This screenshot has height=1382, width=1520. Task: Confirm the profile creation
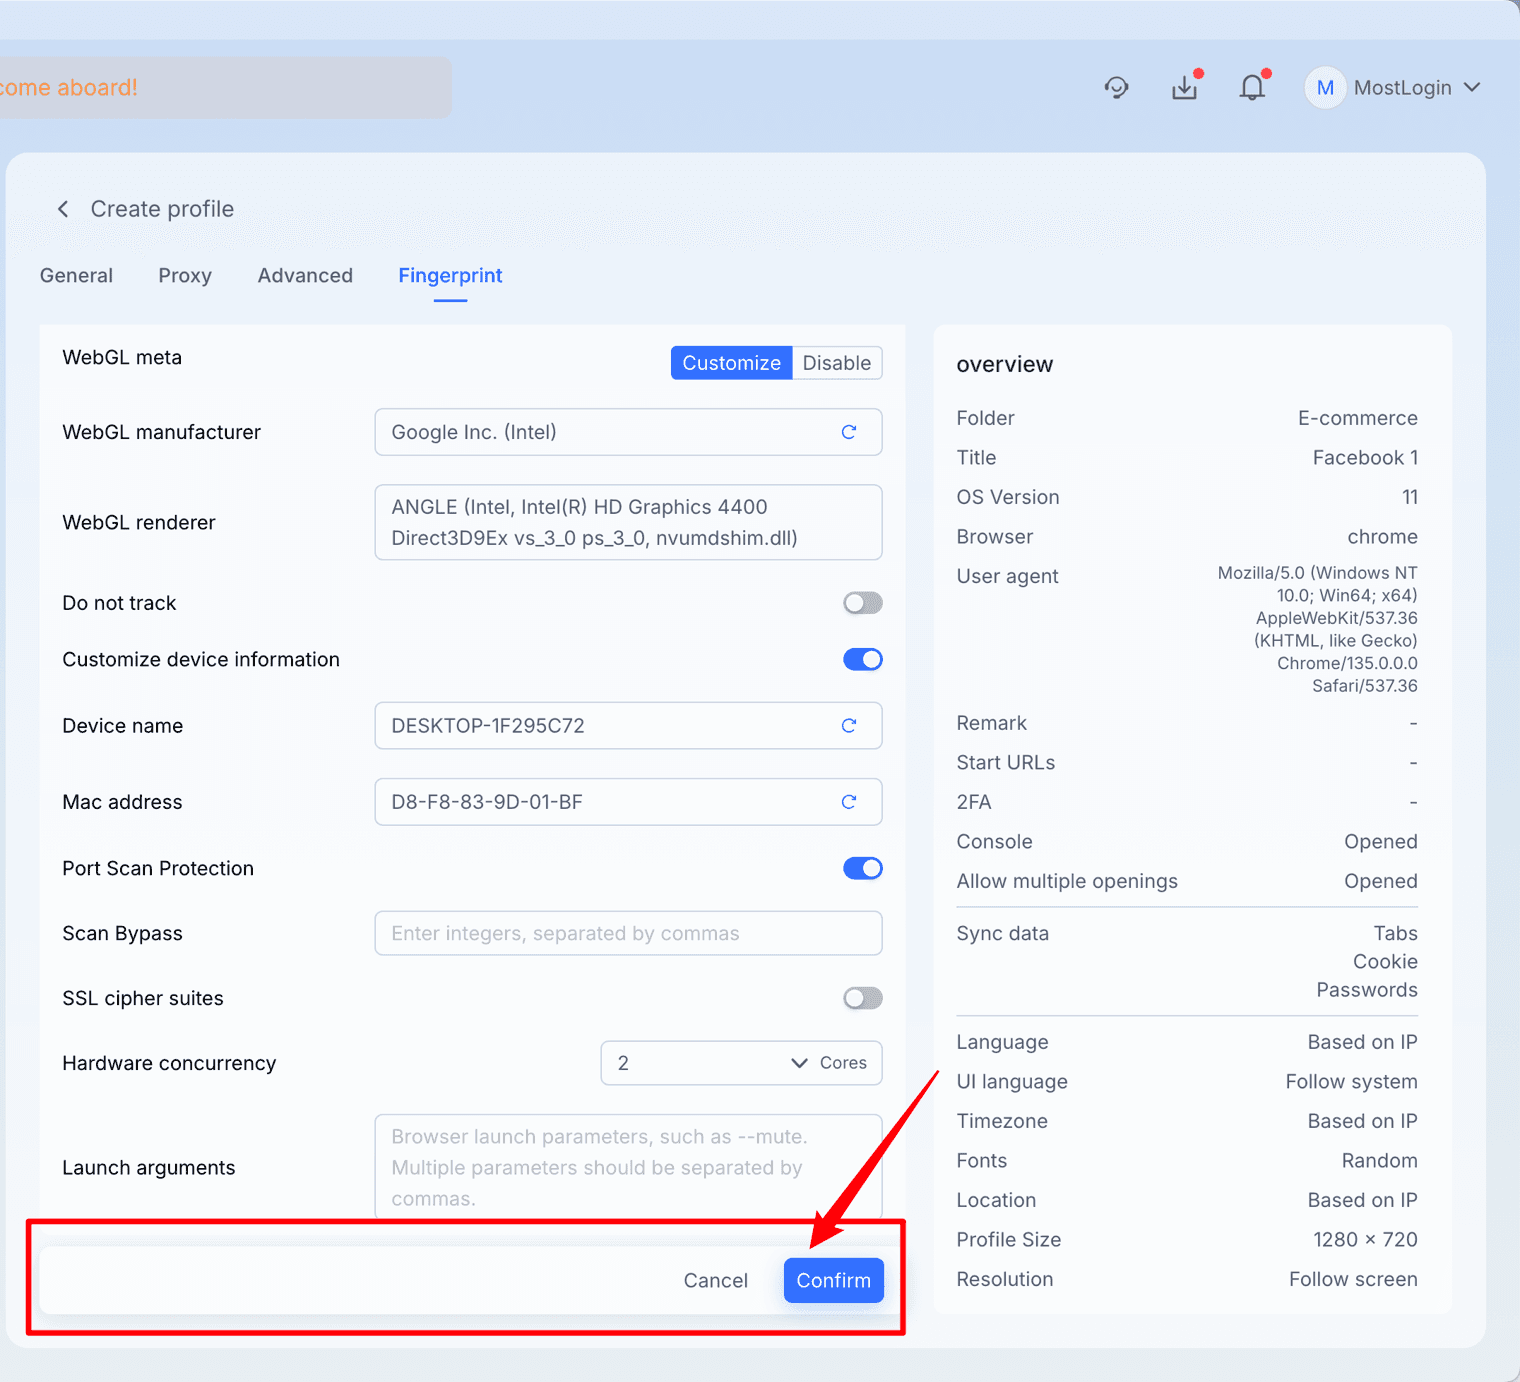(833, 1280)
